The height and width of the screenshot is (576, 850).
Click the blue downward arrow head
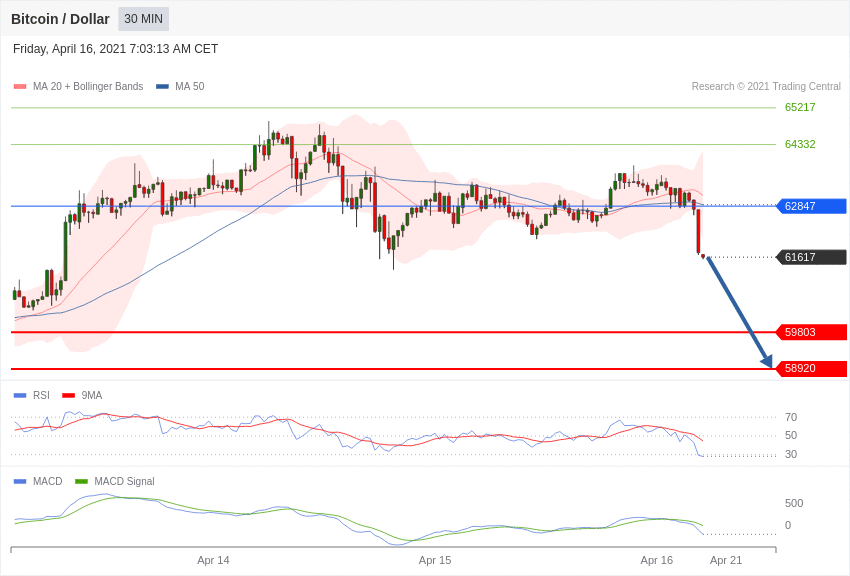(767, 361)
